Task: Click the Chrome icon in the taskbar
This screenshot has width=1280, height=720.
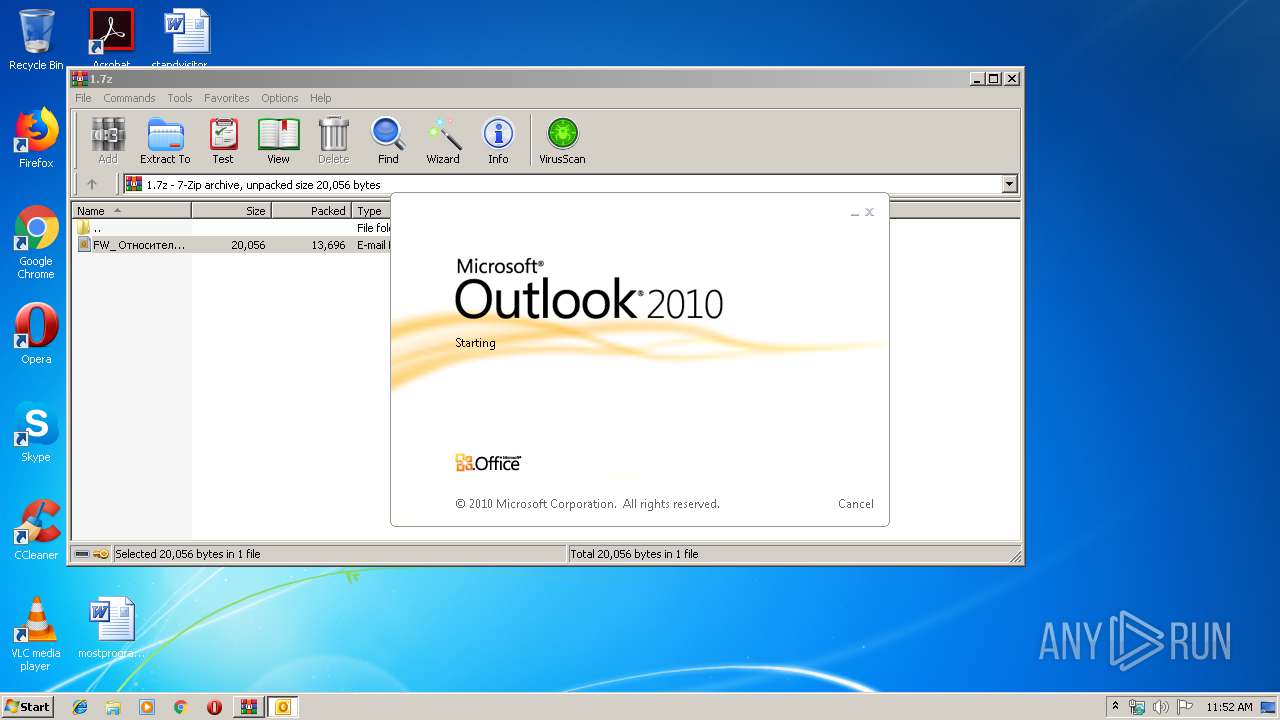Action: [x=180, y=707]
